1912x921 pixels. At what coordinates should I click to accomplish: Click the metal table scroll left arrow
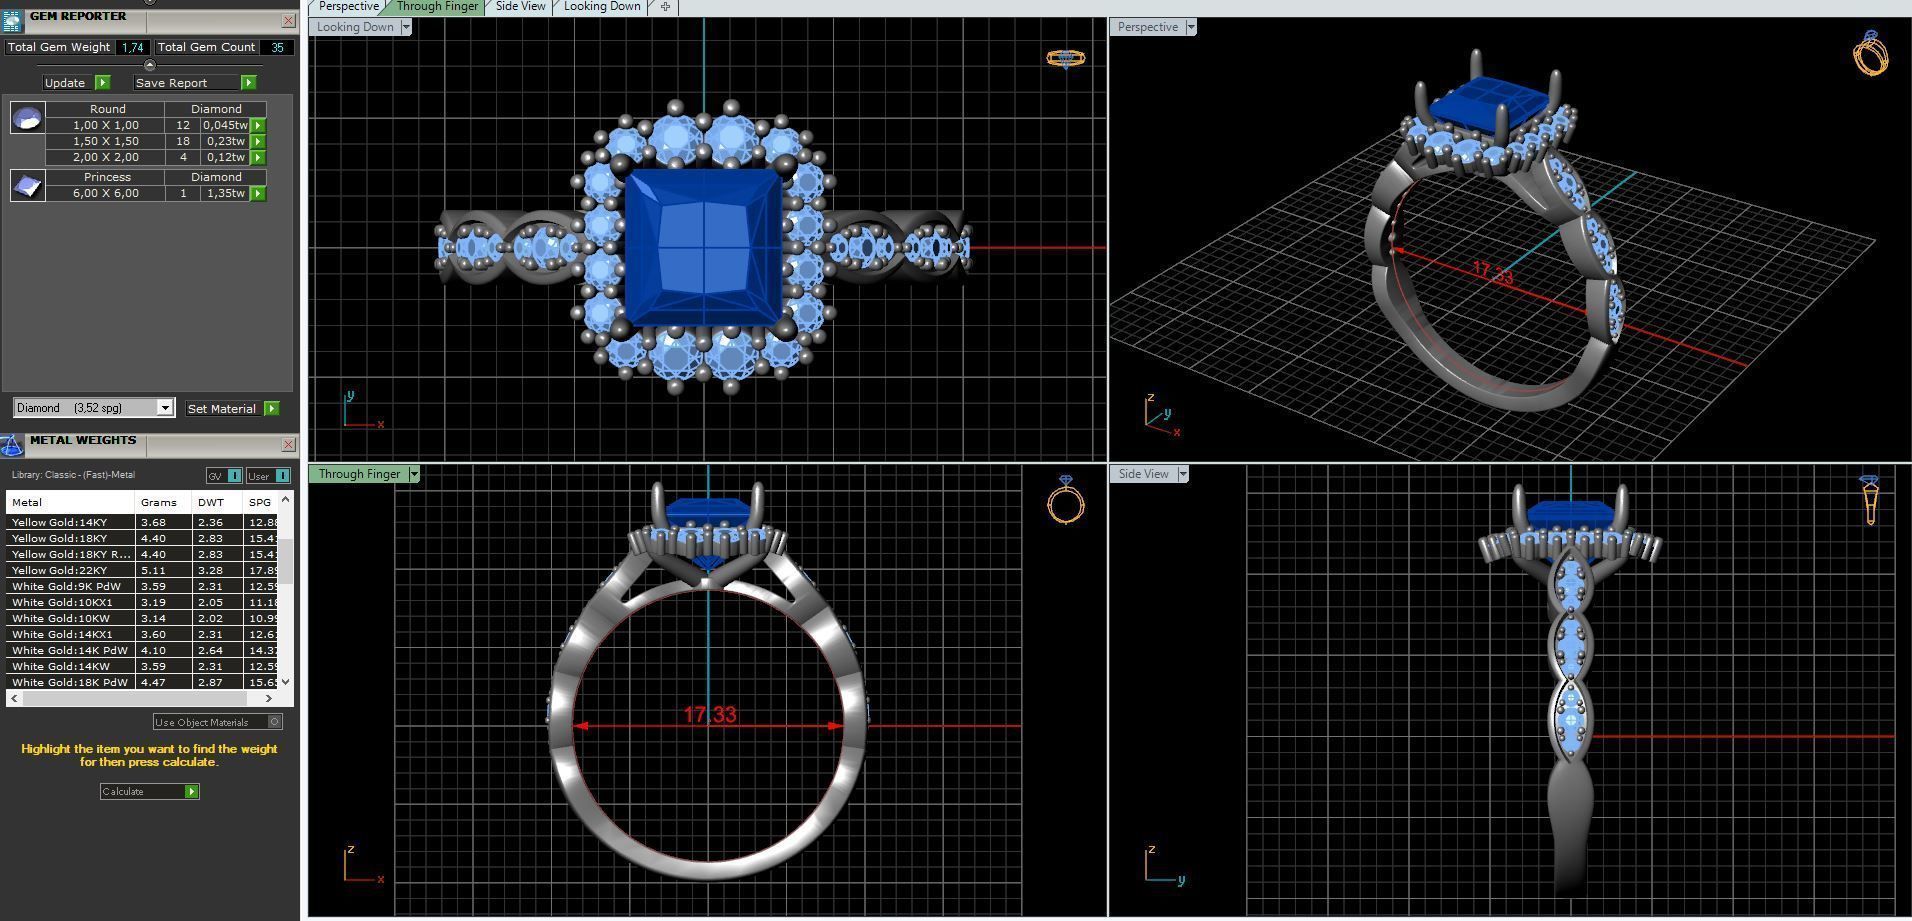tap(13, 698)
